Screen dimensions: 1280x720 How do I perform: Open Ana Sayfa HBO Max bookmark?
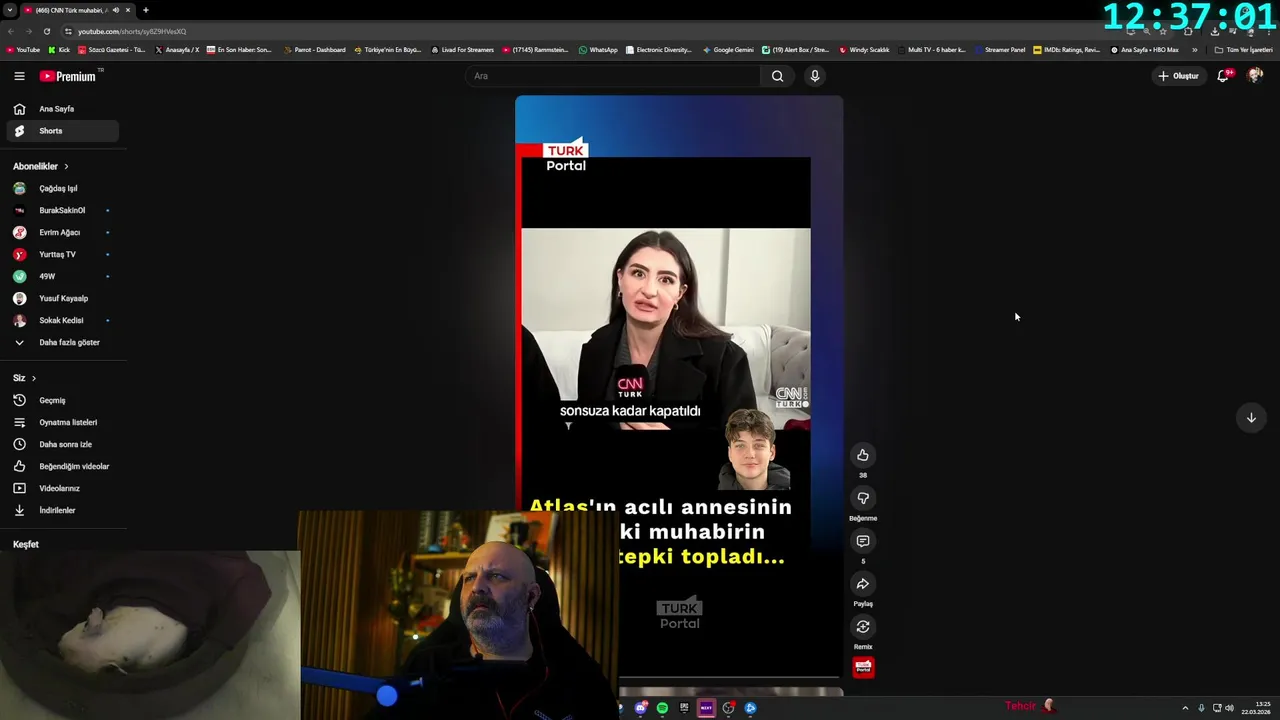coord(1145,50)
